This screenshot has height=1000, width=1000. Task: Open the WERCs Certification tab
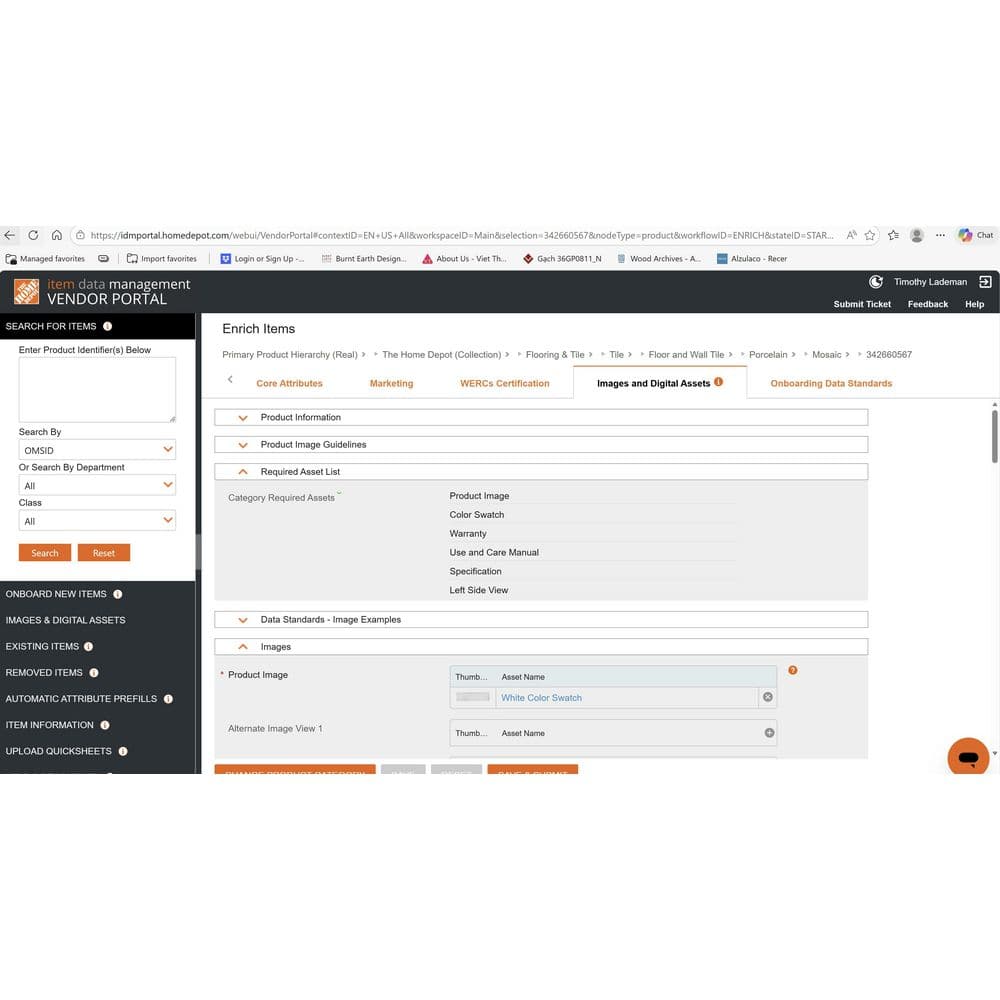click(504, 383)
